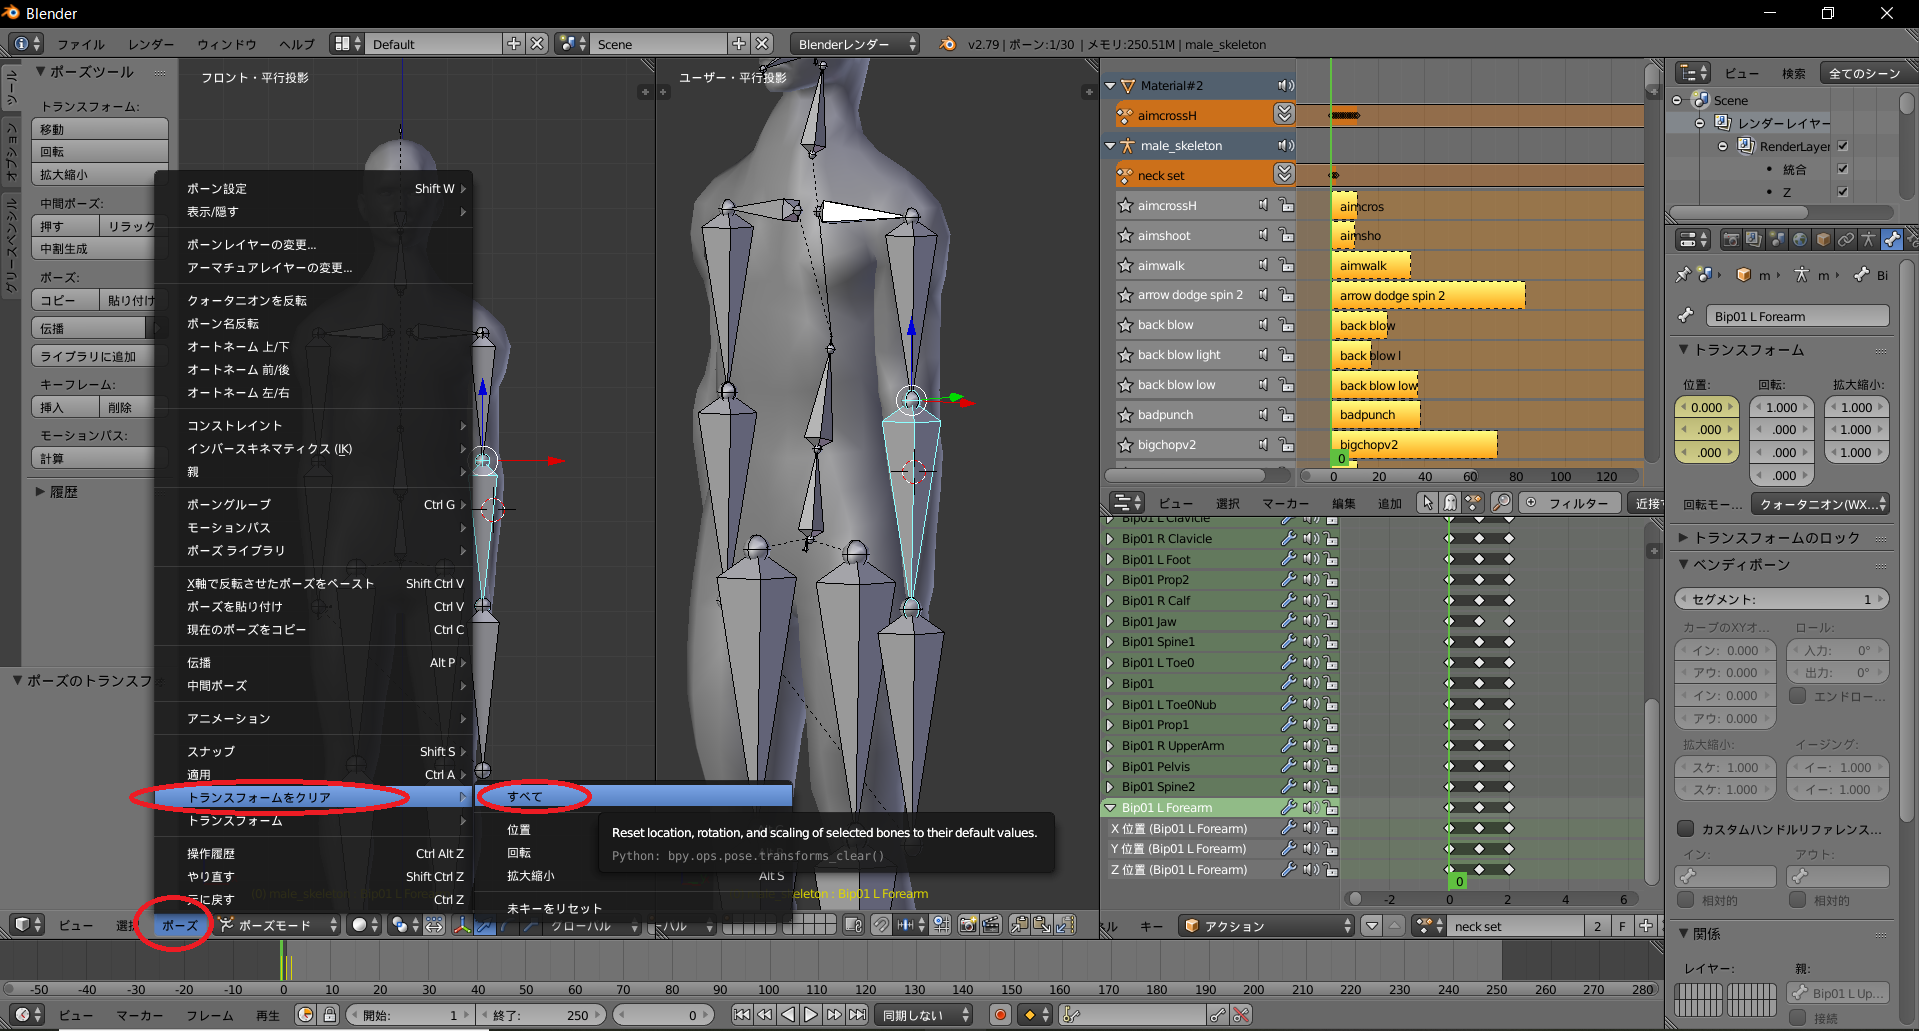Click the record auto-keyframe button
The image size is (1919, 1031).
pyautogui.click(x=999, y=1015)
